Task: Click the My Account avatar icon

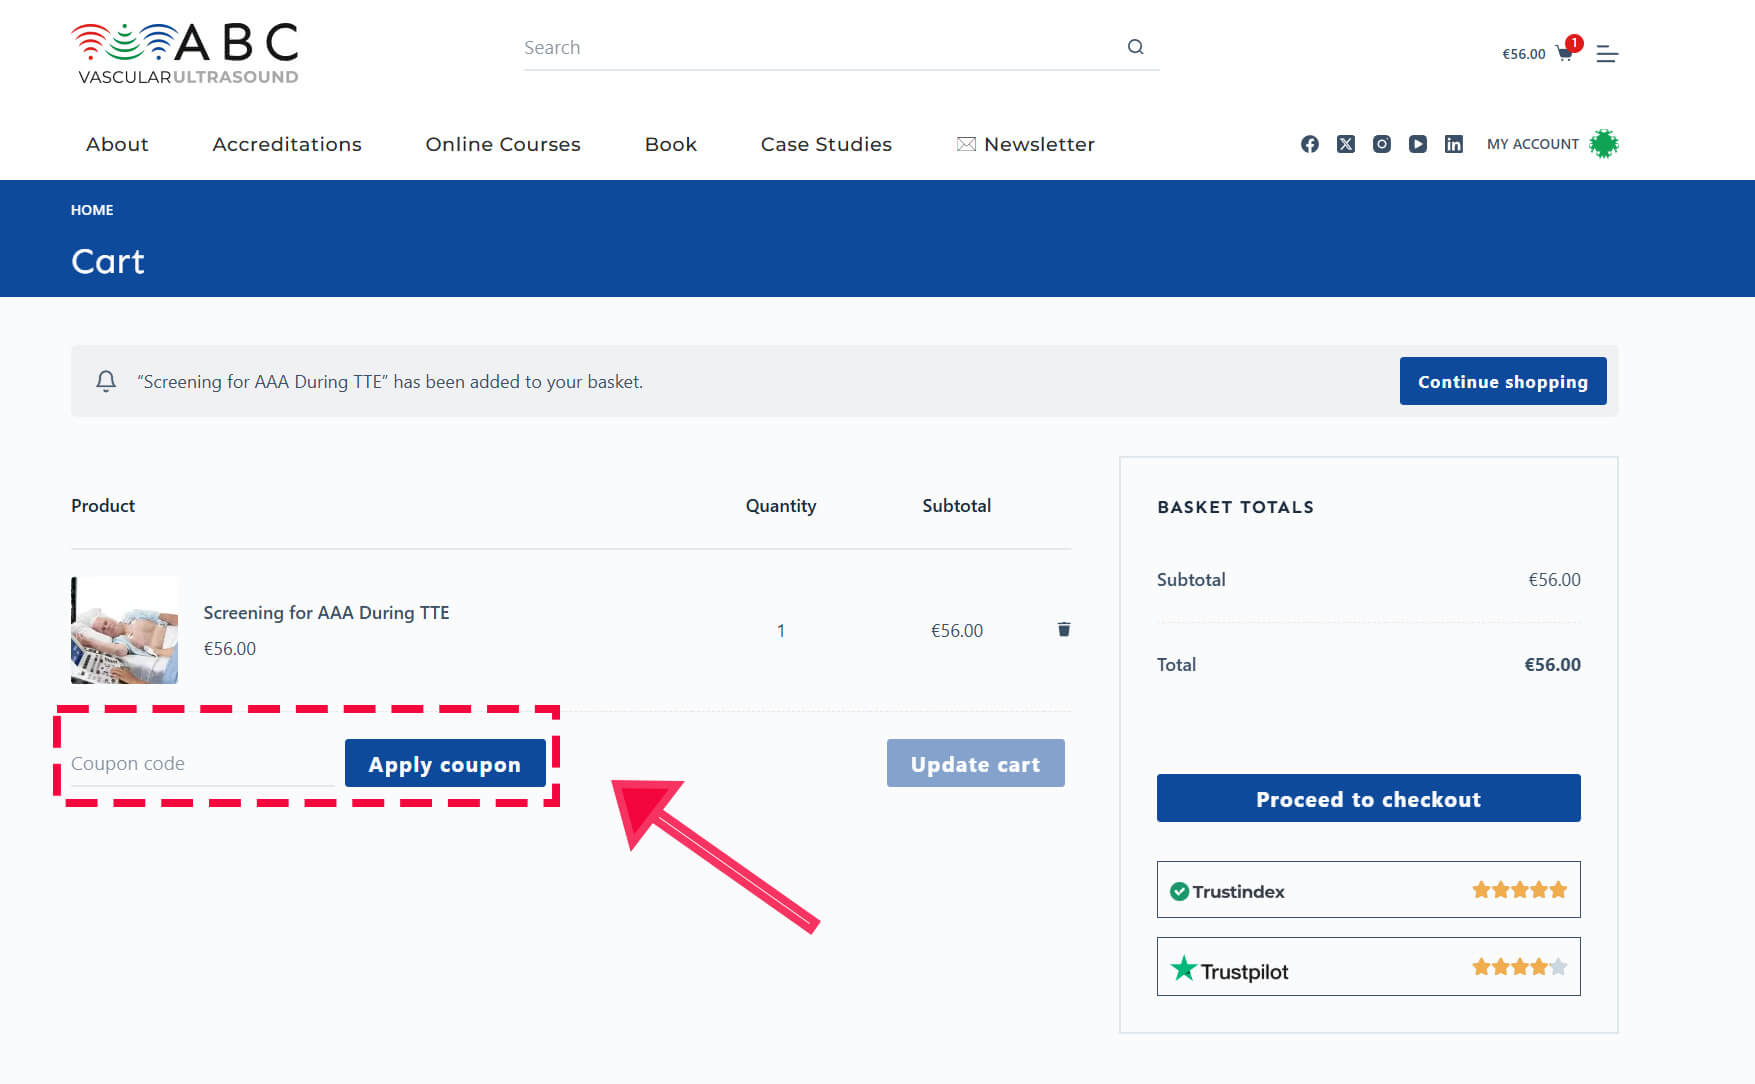Action: tap(1604, 143)
